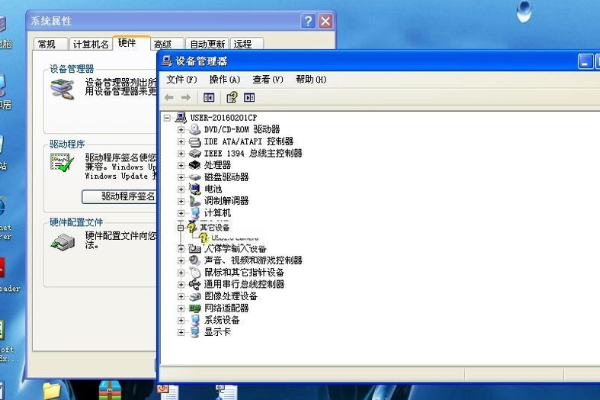The width and height of the screenshot is (600, 400).
Task: Select the 网络适配器 network adapter icon
Action: point(194,308)
